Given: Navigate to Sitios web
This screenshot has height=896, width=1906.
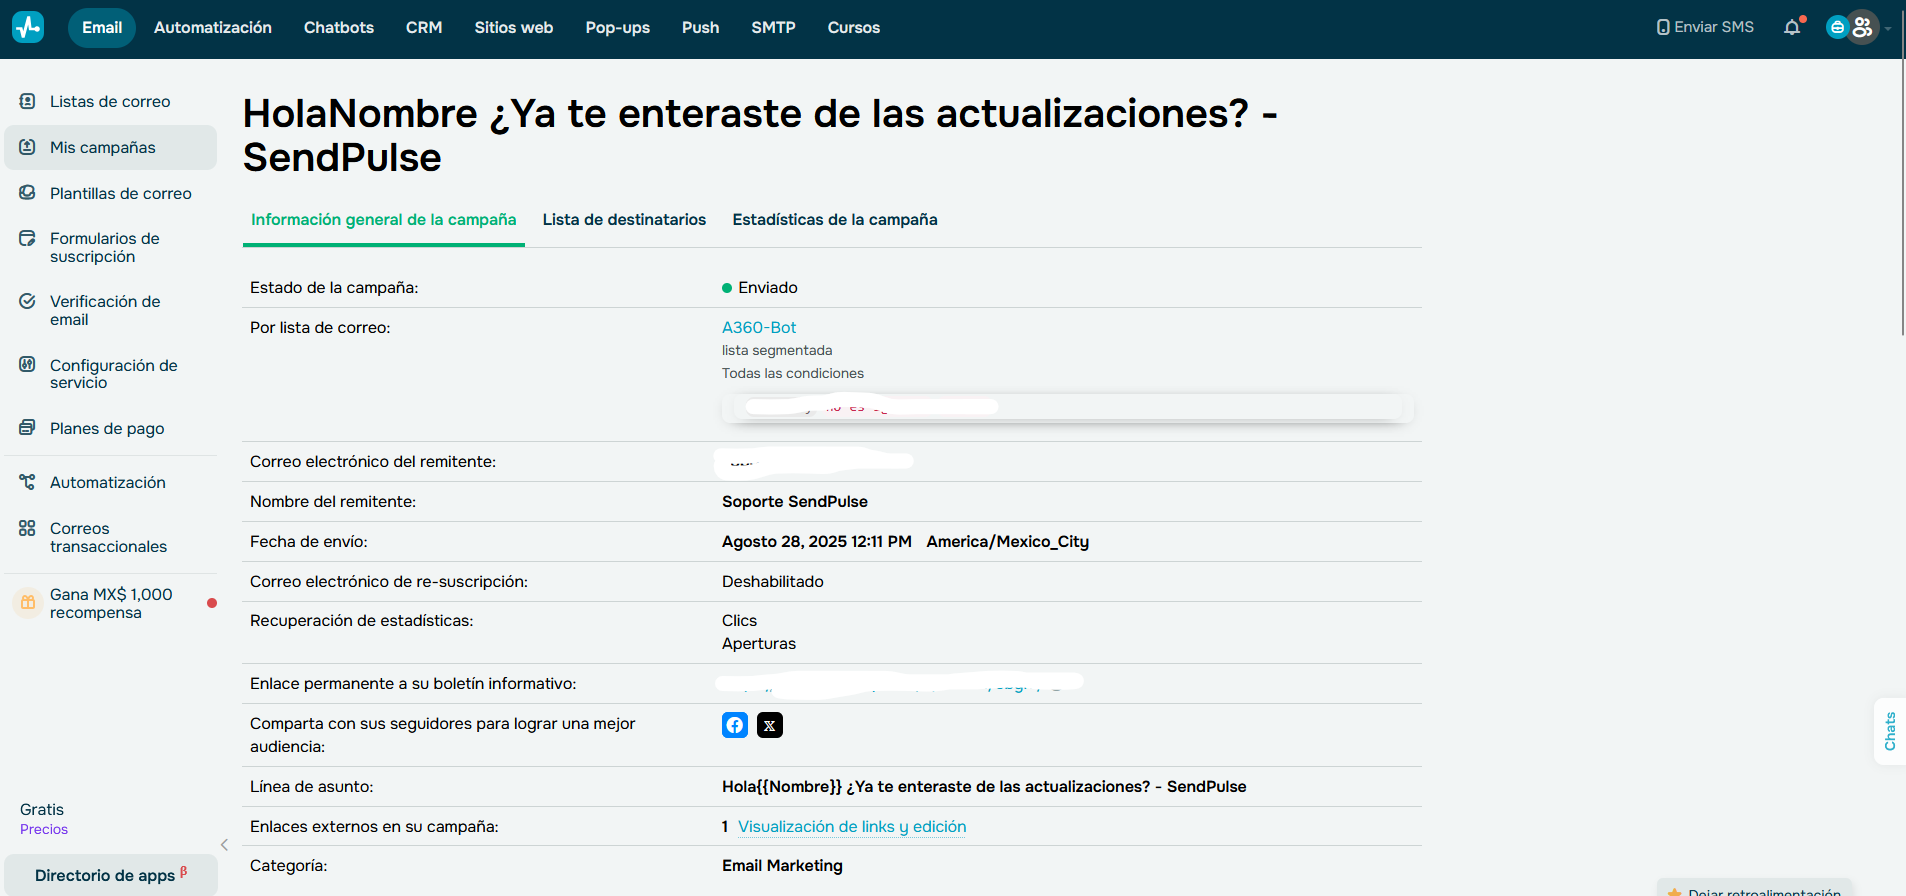Looking at the screenshot, I should (x=514, y=27).
